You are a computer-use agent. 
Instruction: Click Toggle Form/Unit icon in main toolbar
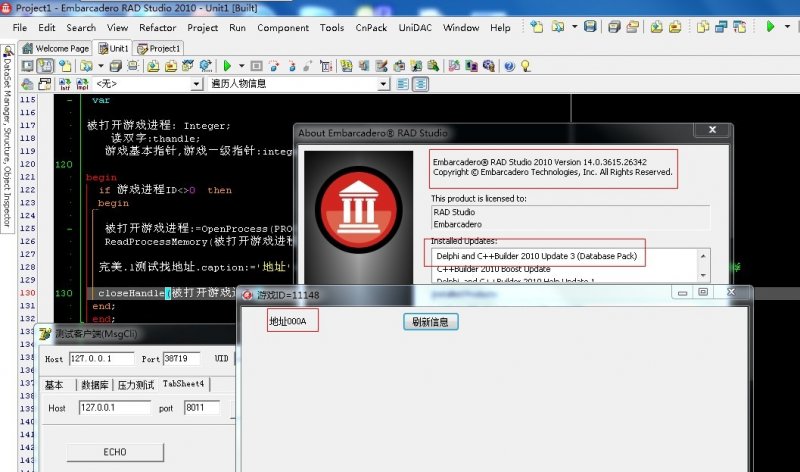pos(739,27)
